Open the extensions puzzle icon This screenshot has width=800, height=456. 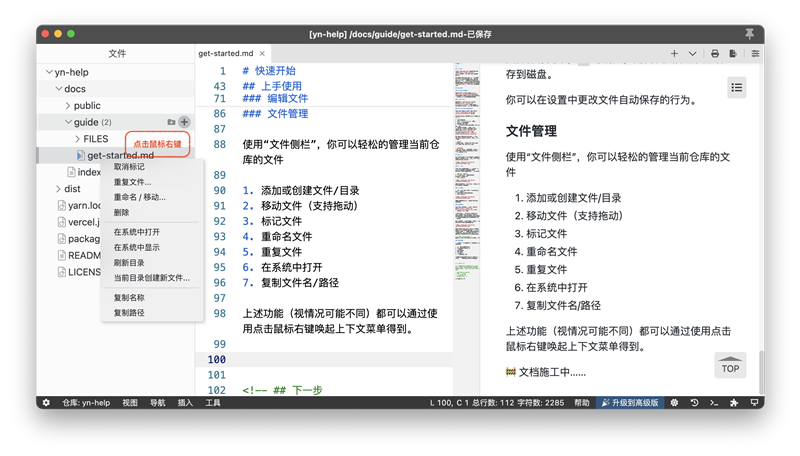734,402
